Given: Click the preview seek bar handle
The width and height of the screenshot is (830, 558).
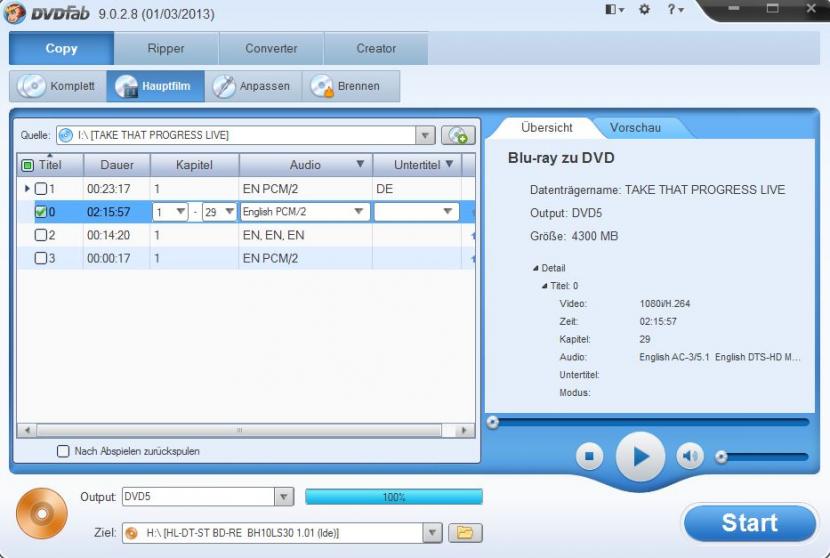Looking at the screenshot, I should point(493,422).
